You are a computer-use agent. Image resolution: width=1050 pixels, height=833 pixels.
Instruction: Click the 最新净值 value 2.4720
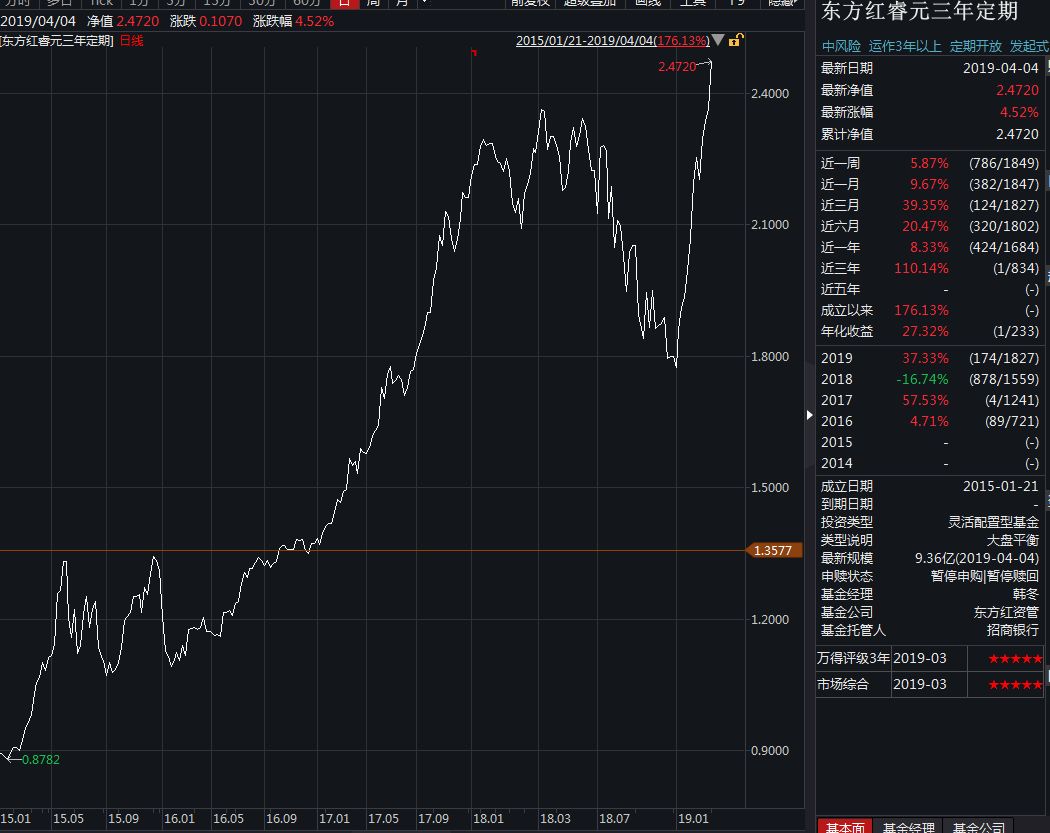point(1017,90)
